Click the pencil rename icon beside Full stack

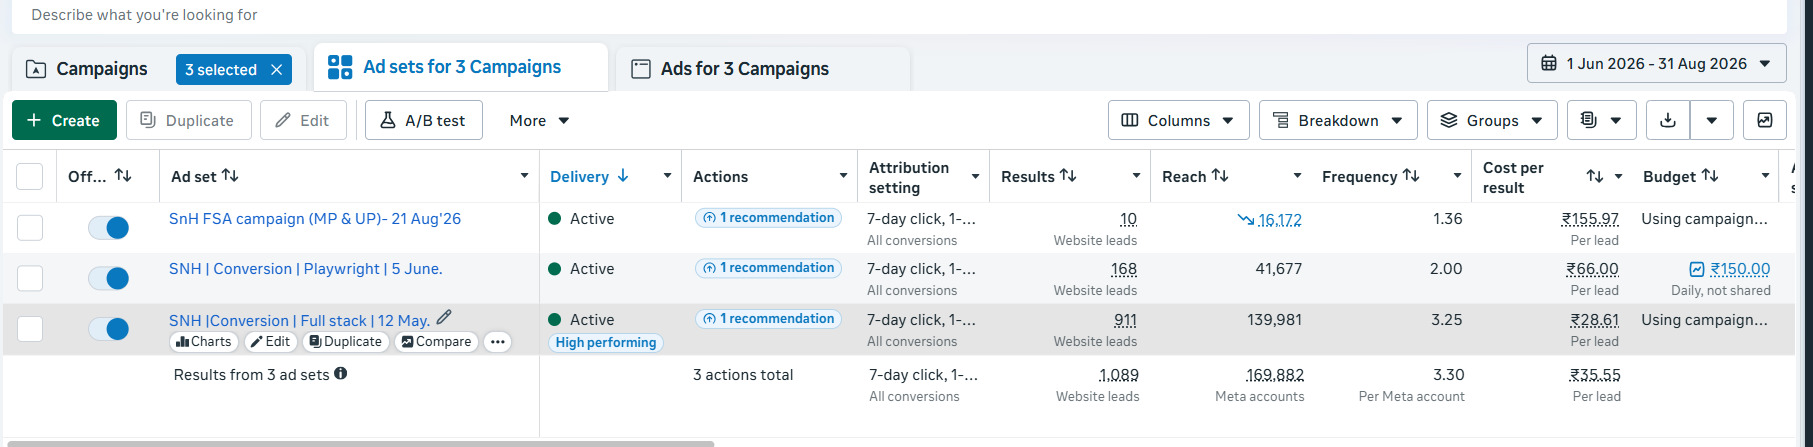(x=444, y=317)
